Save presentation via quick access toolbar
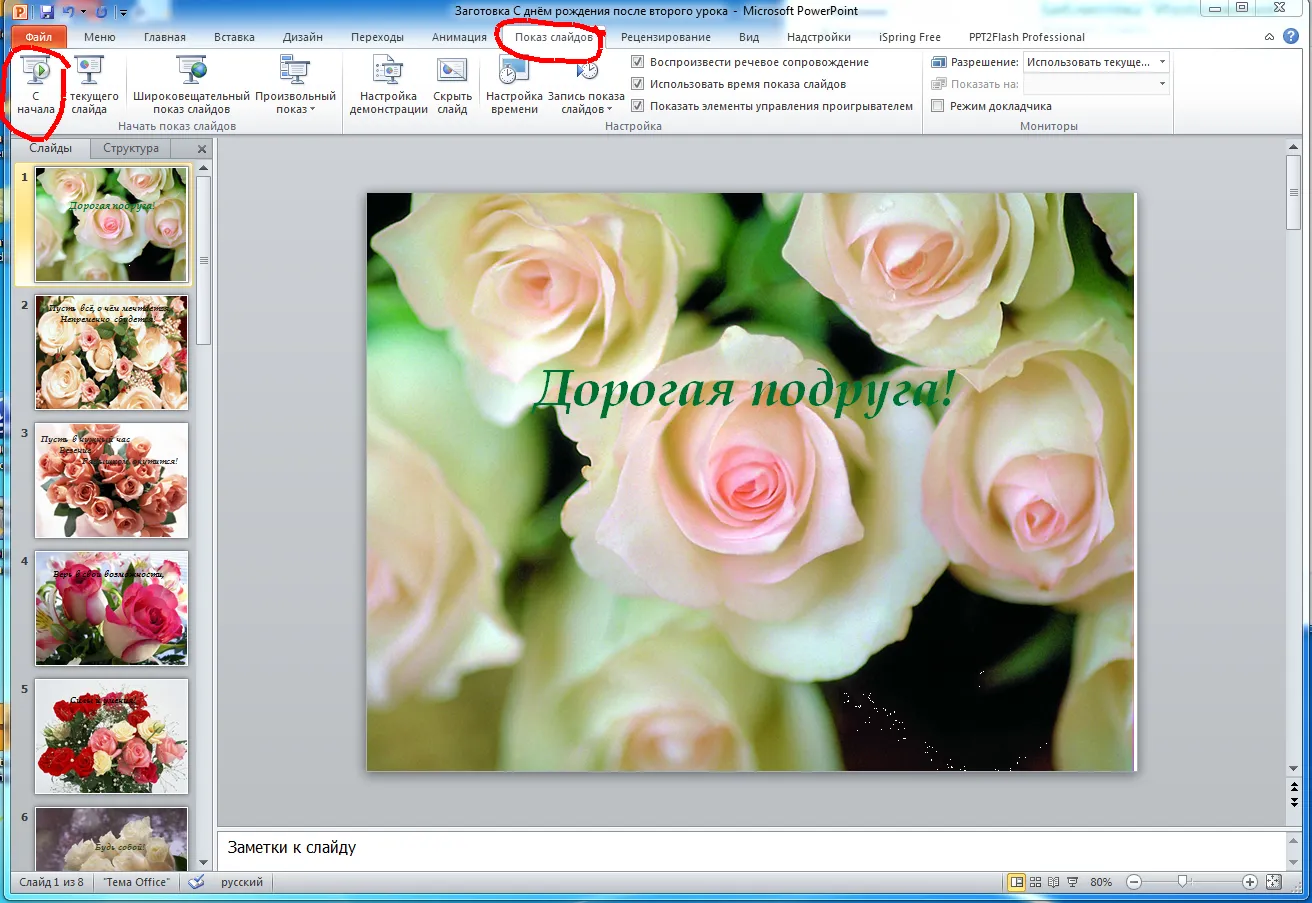This screenshot has width=1312, height=903. (x=46, y=11)
